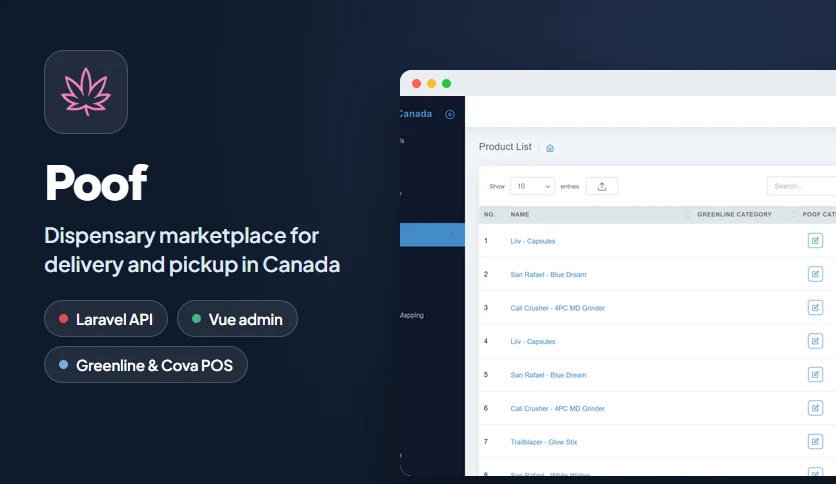Edit row 4 Liiv - Capsules

pyautogui.click(x=815, y=341)
